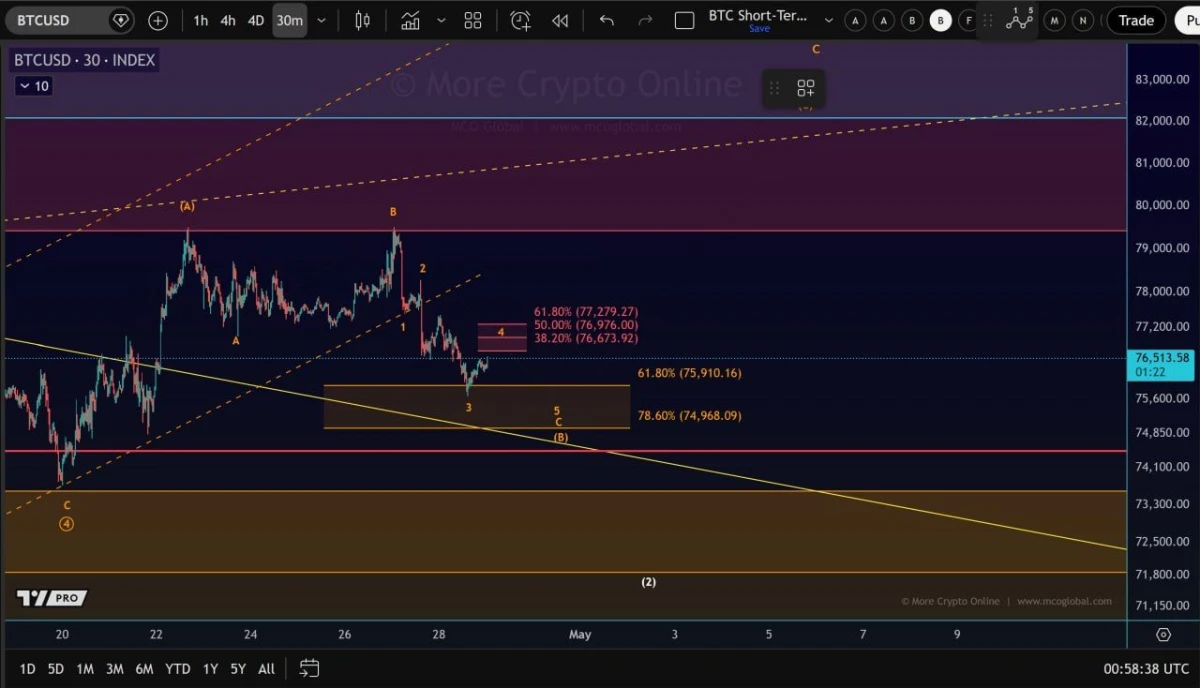Select the first circled A shortcut
Viewport: 1200px width, 688px height.
point(855,20)
